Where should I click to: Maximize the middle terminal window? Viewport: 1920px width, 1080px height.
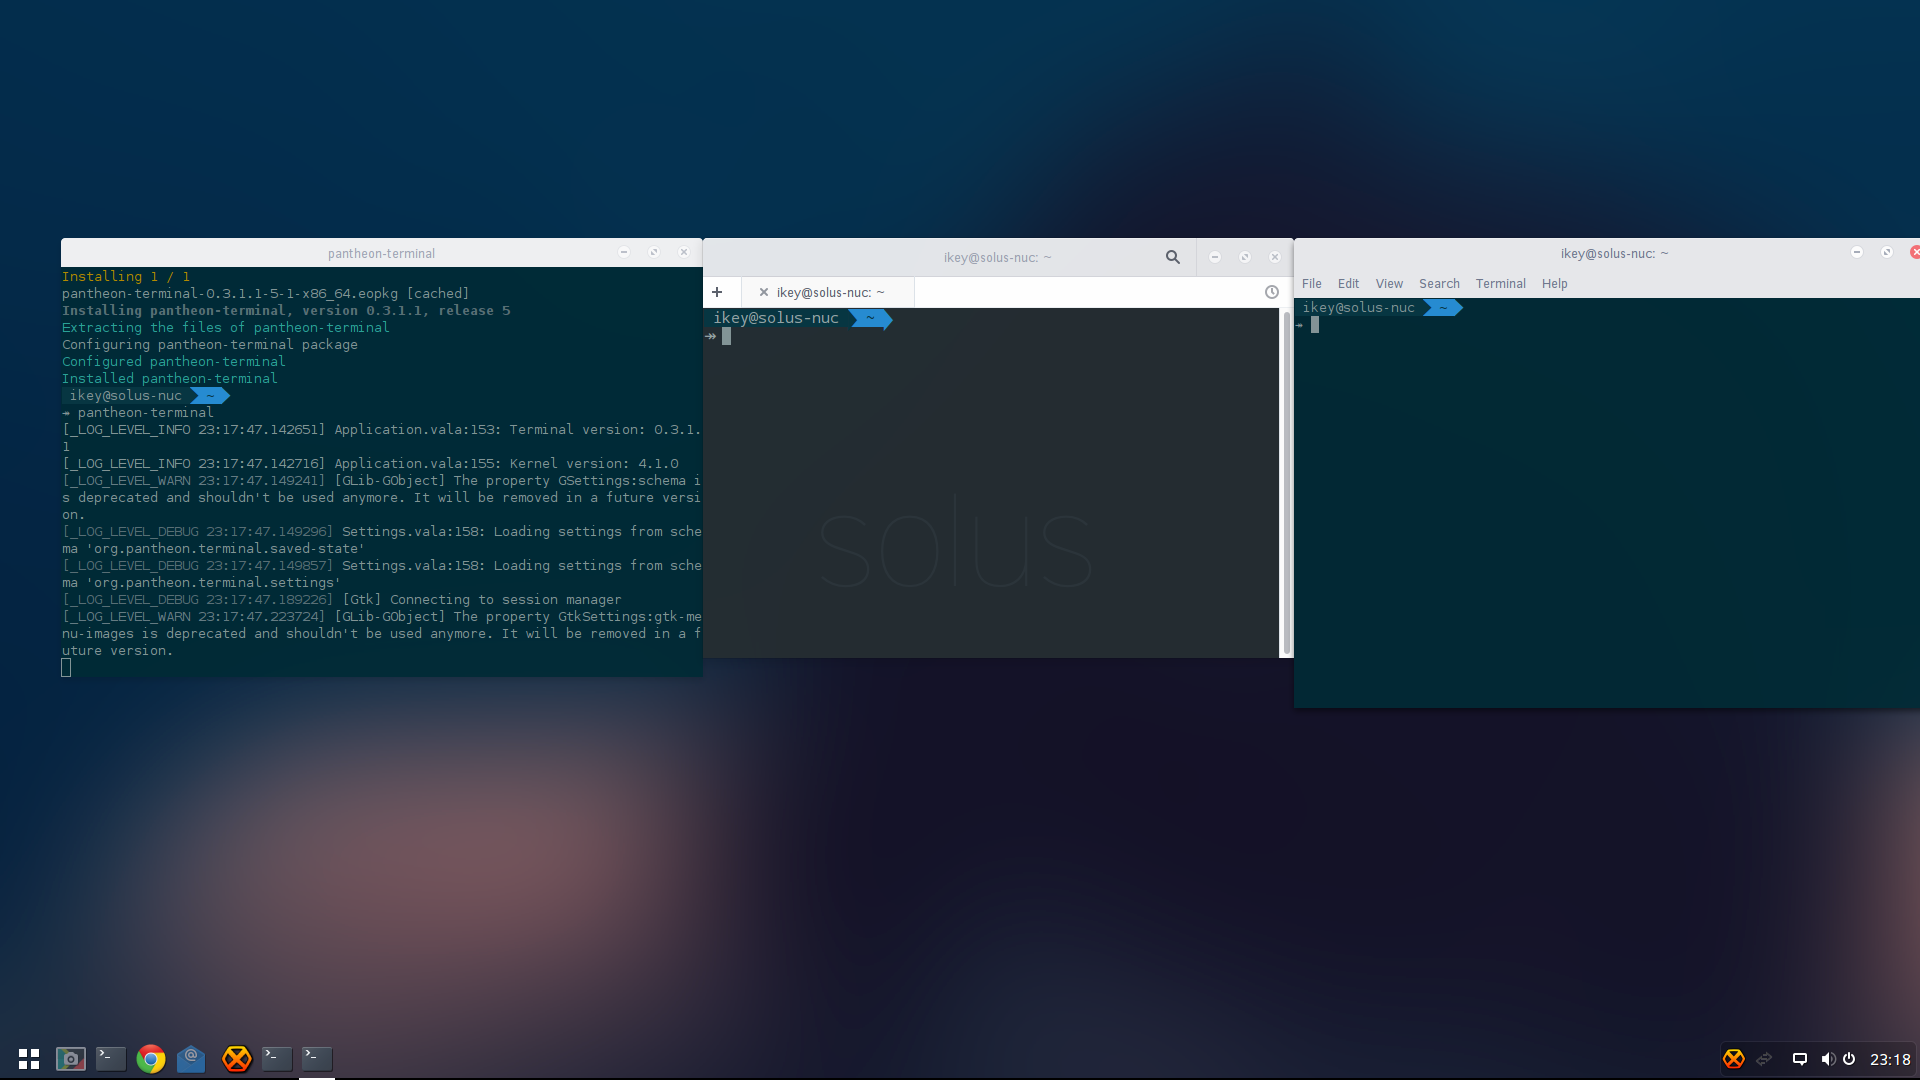(x=1245, y=257)
